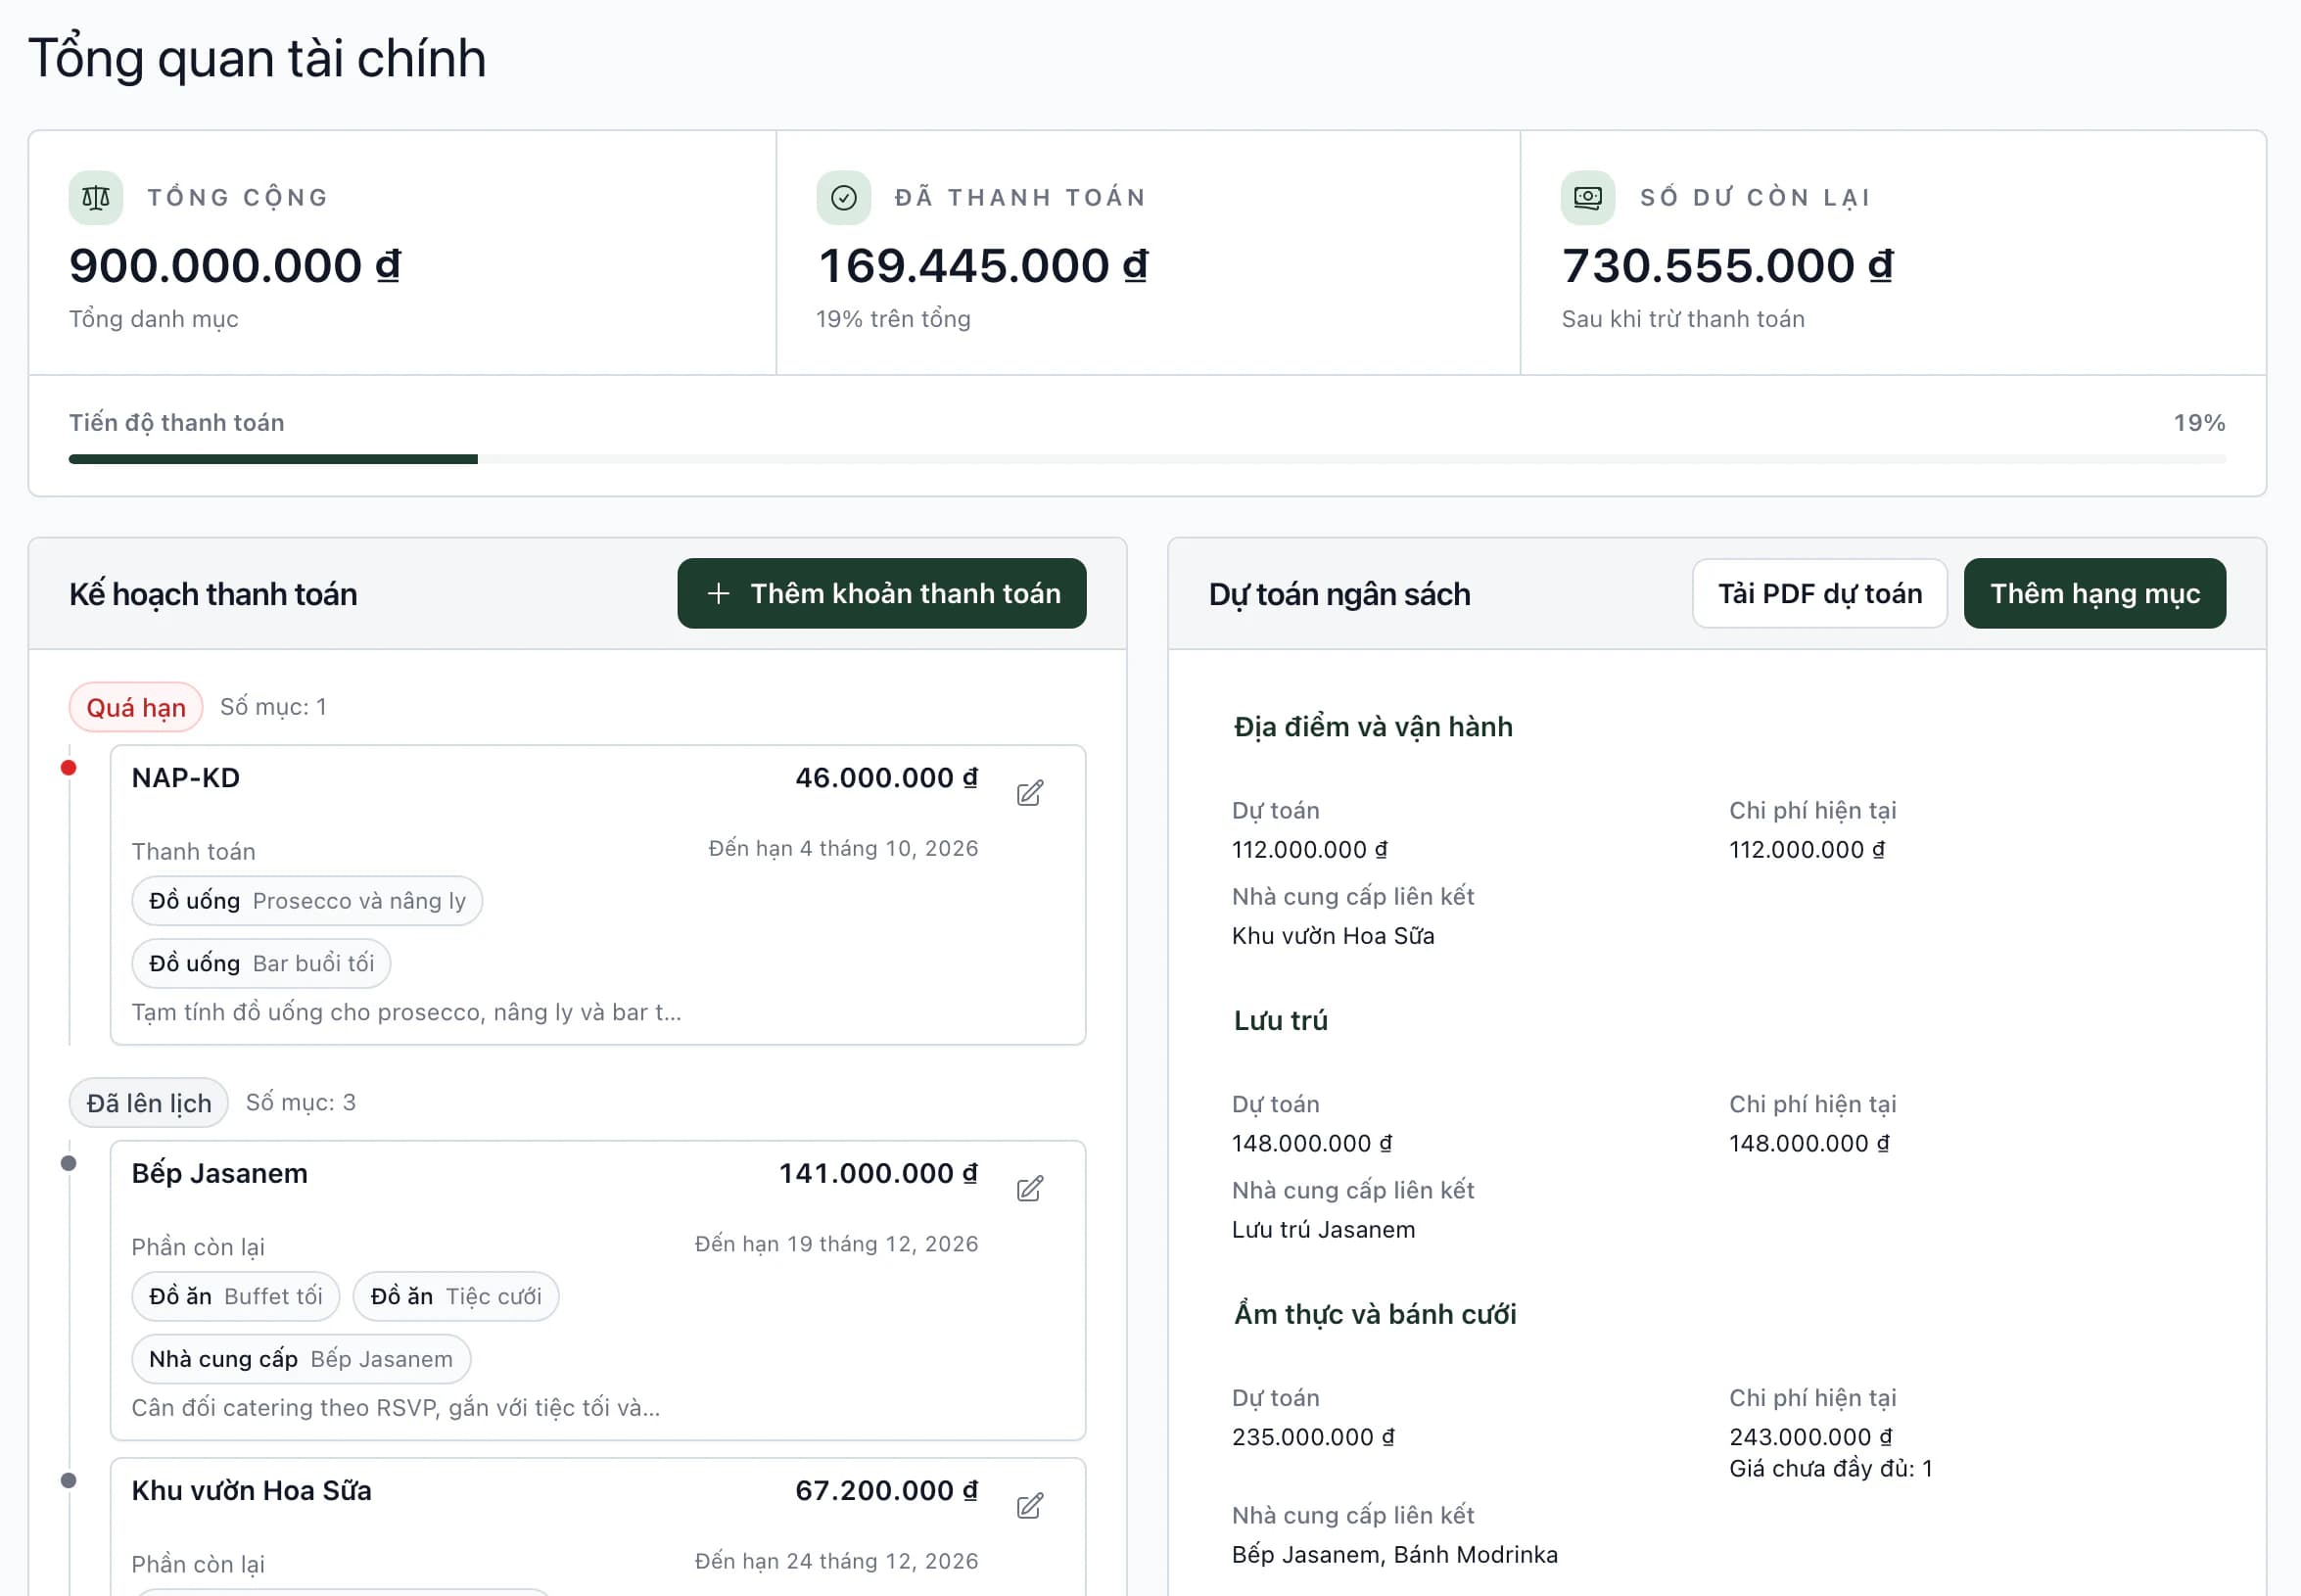Select the Đồ uống Bar buổi tối tag

click(x=261, y=963)
